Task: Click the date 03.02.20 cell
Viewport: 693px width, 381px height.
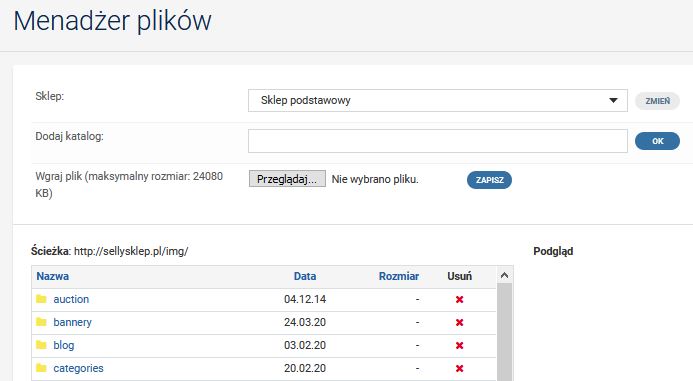Action: [305, 345]
